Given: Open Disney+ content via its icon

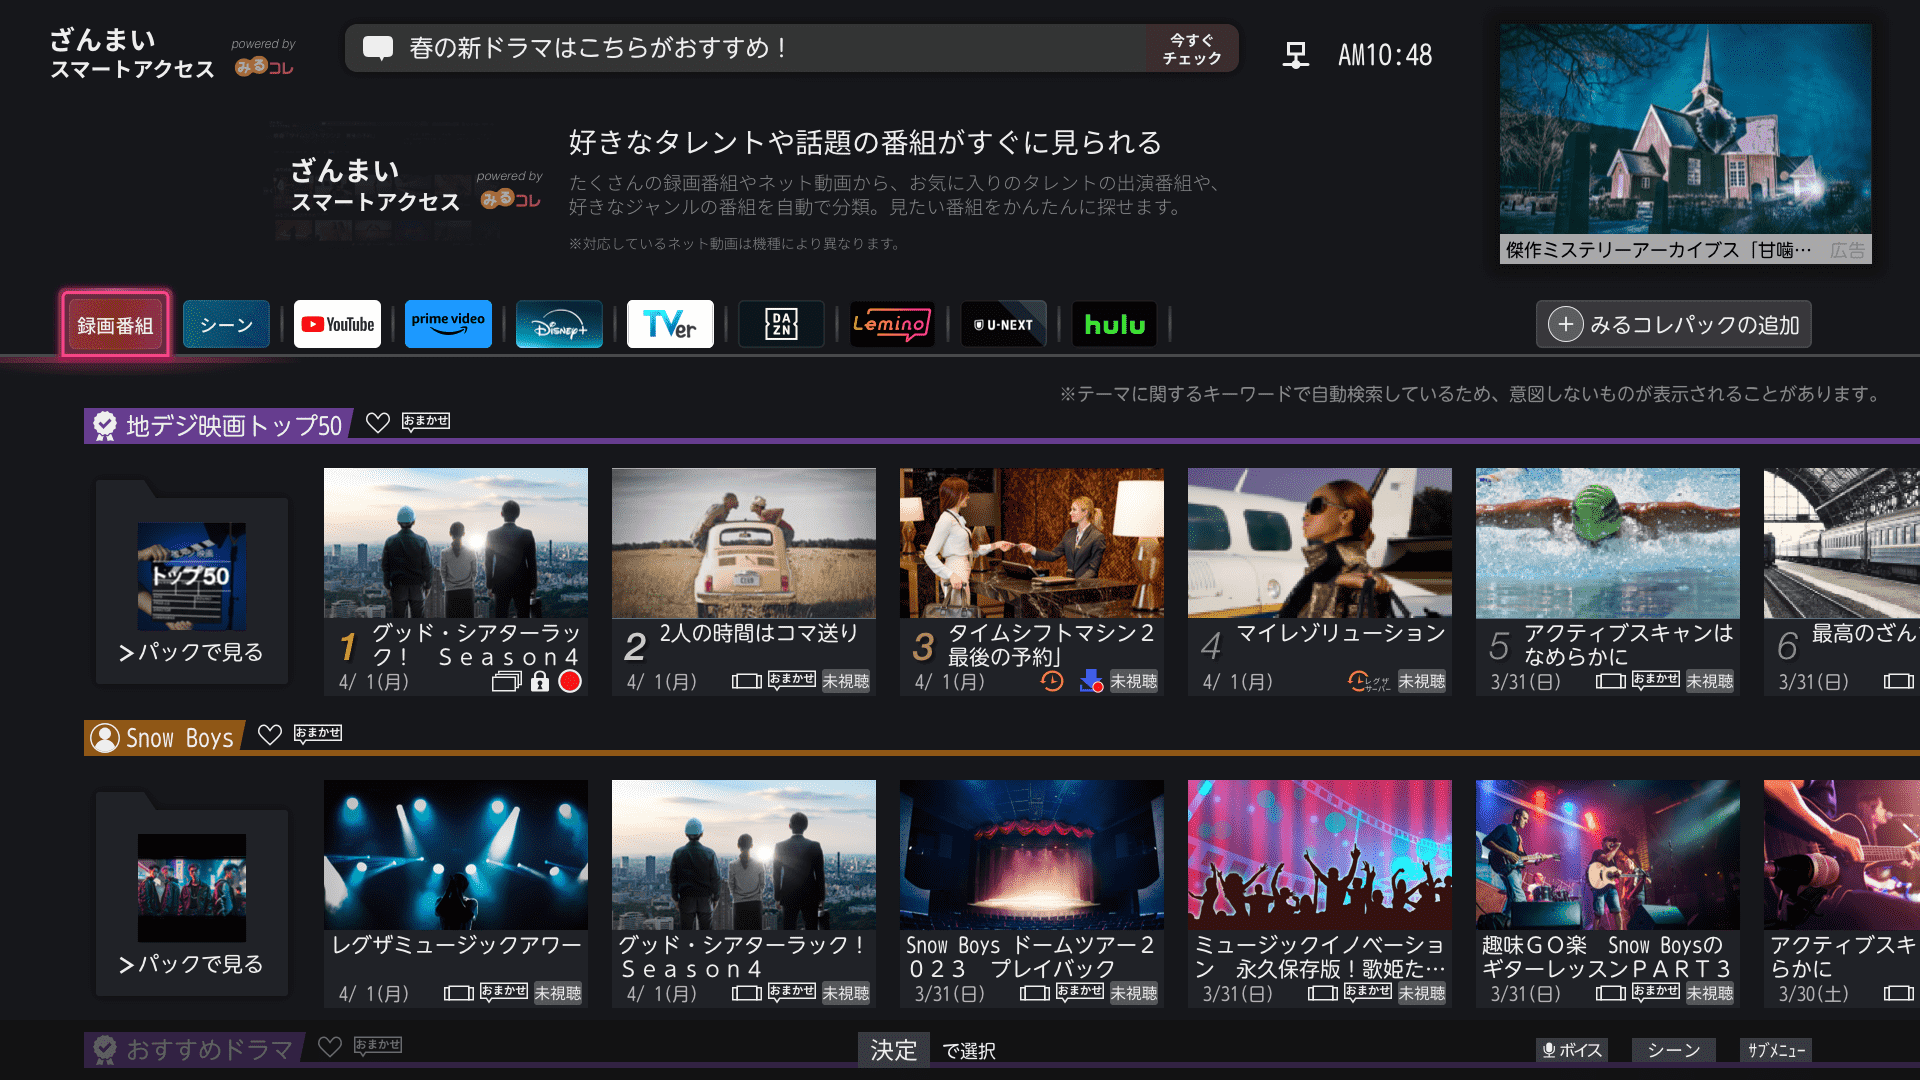Looking at the screenshot, I should click(x=559, y=323).
